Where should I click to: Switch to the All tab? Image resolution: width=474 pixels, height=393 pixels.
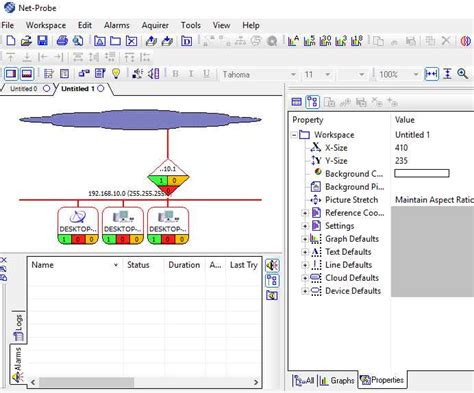click(304, 380)
